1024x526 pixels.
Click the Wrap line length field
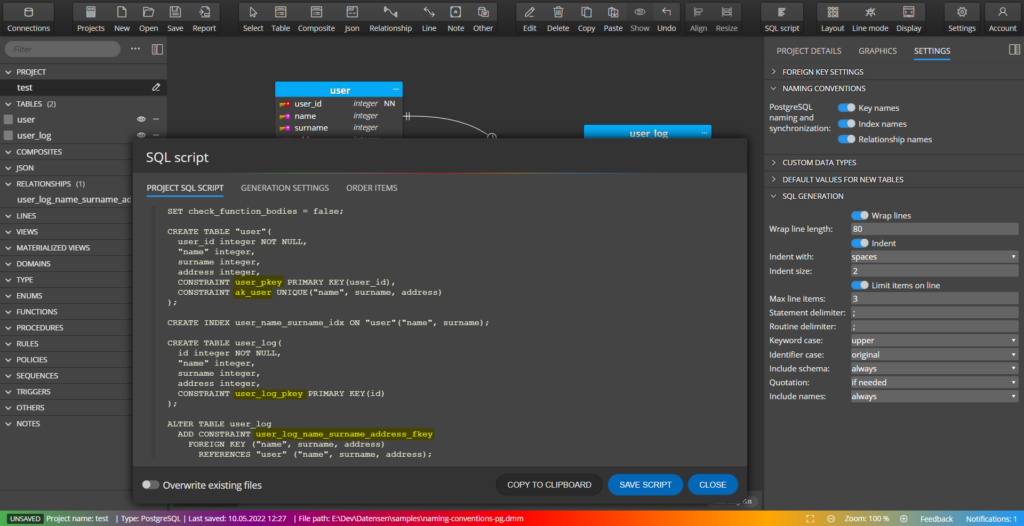(935, 229)
